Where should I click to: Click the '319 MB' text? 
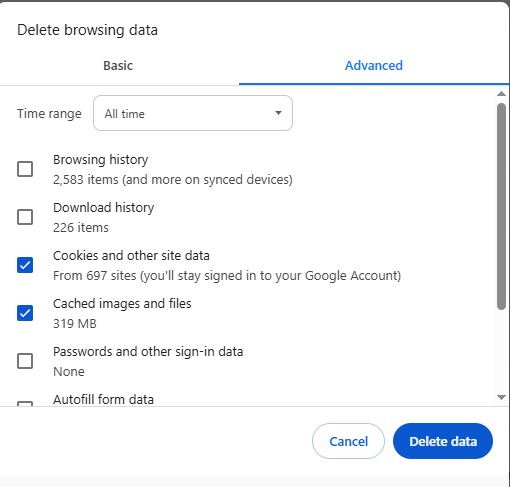[x=75, y=324]
